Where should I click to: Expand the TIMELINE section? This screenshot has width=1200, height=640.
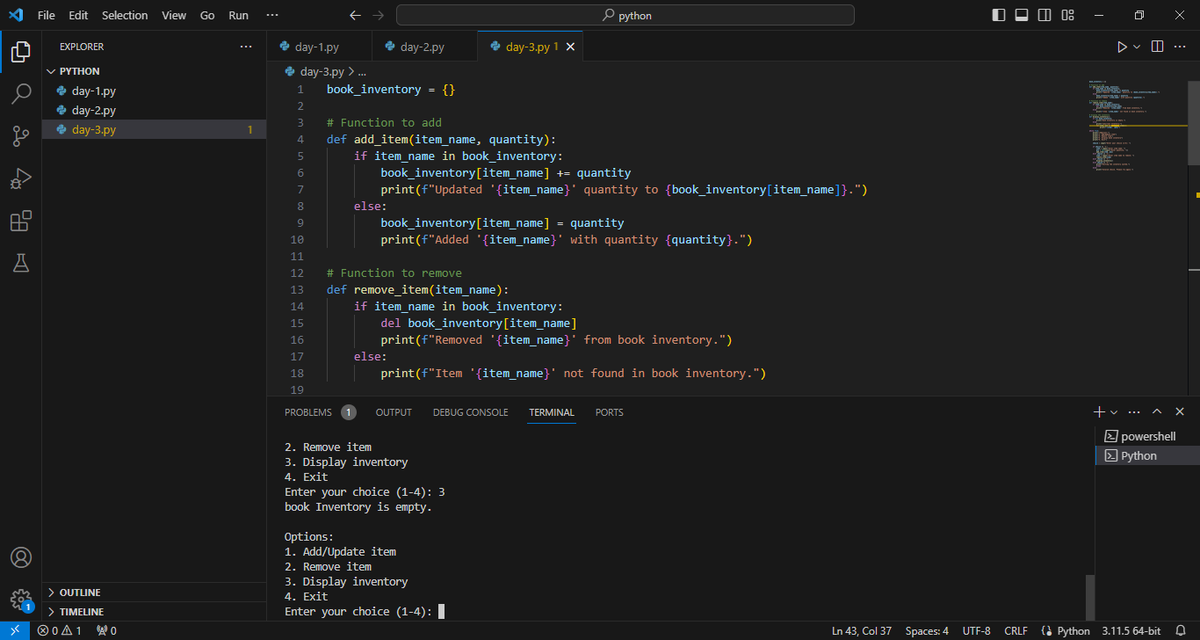pos(154,611)
